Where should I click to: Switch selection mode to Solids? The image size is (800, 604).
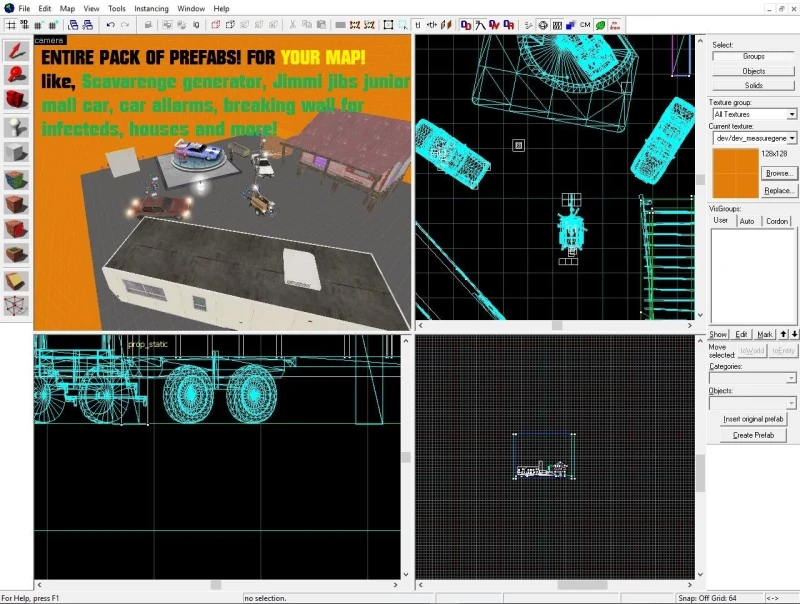coord(753,85)
